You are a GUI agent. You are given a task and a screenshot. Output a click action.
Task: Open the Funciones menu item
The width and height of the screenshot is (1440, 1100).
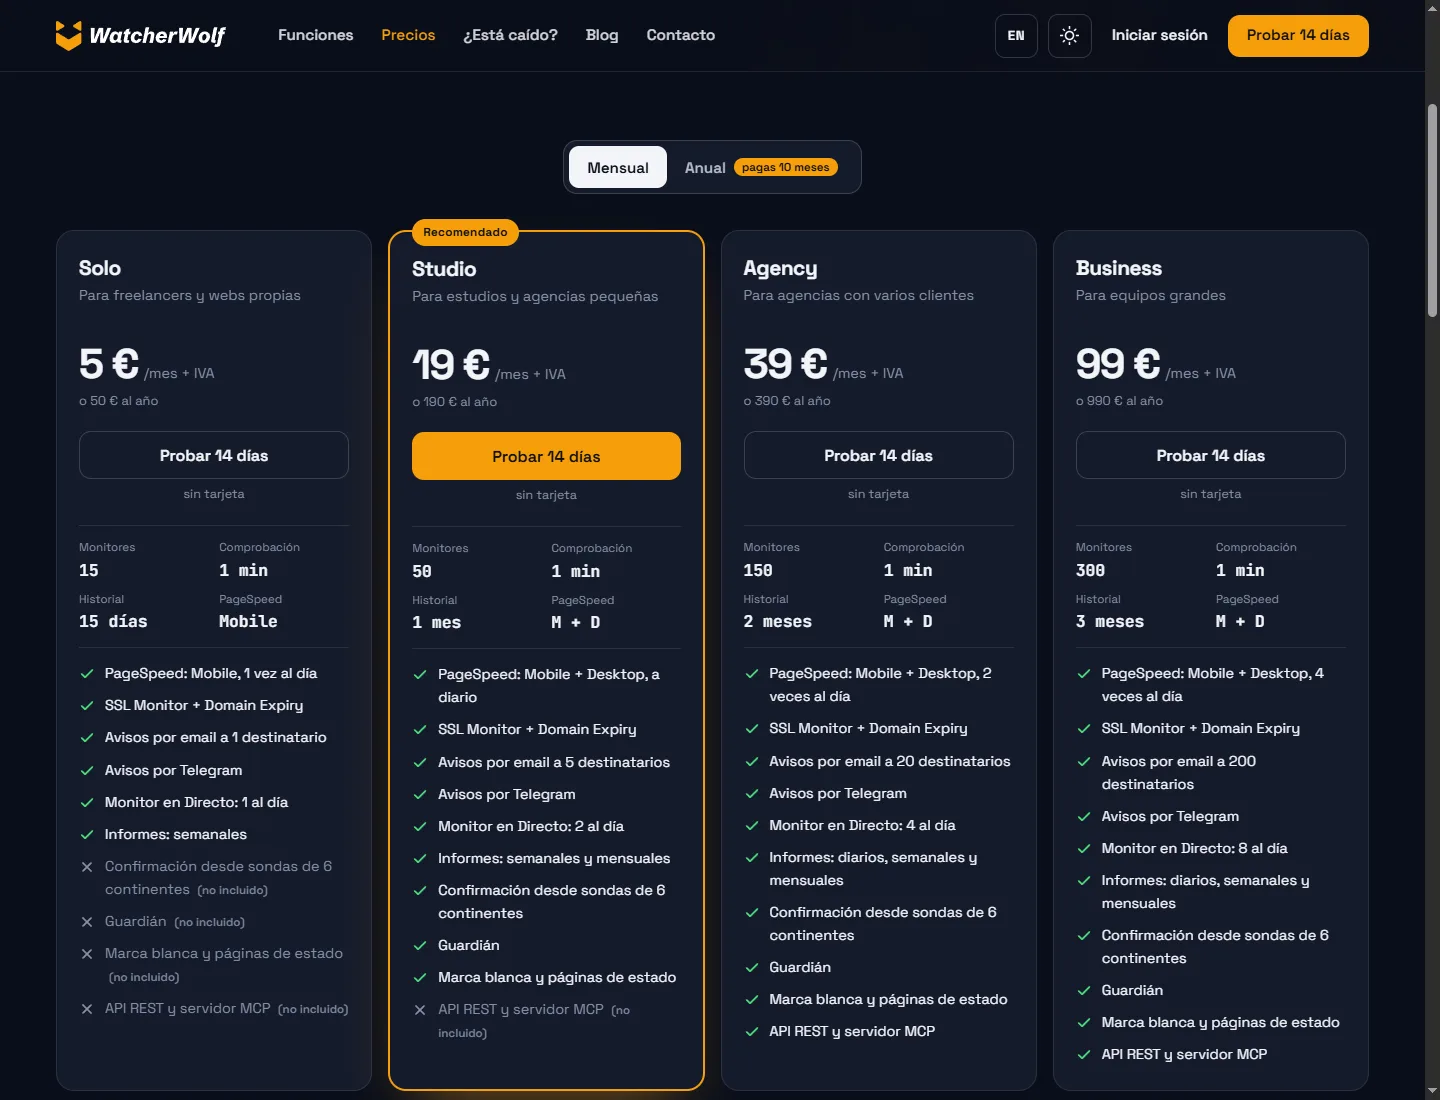316,35
